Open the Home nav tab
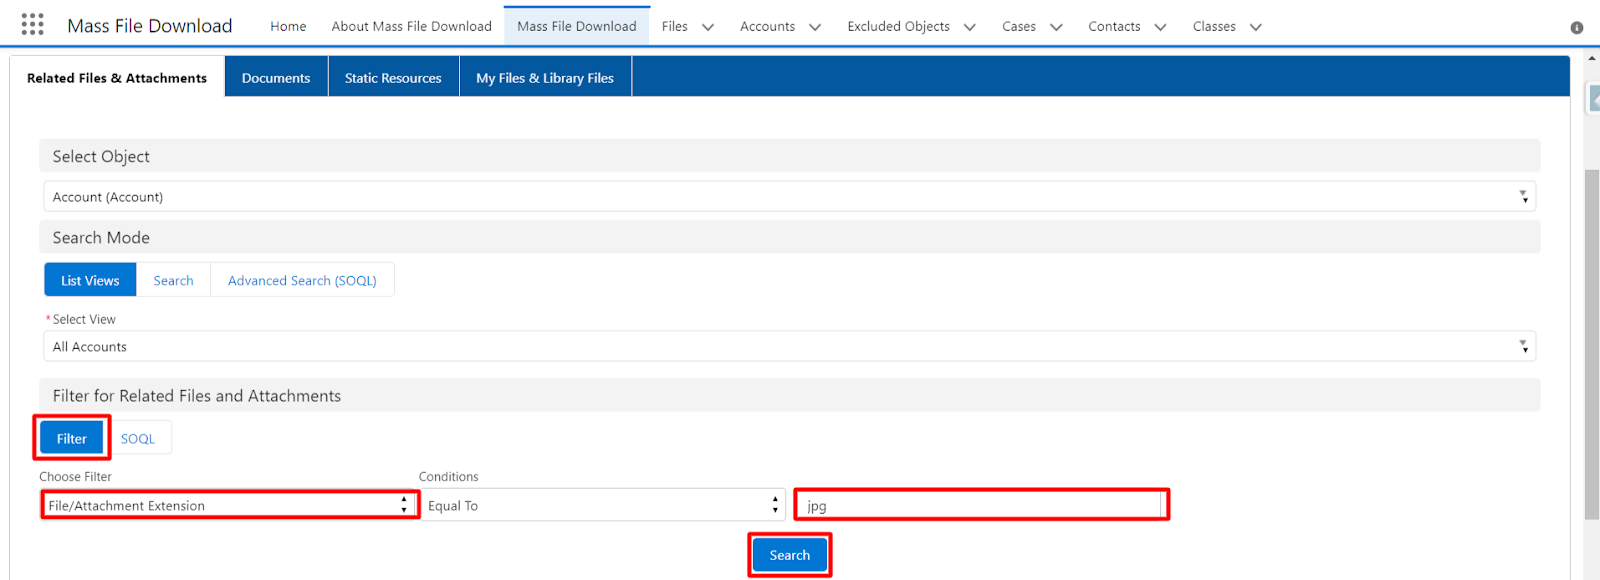The image size is (1600, 580). point(288,26)
